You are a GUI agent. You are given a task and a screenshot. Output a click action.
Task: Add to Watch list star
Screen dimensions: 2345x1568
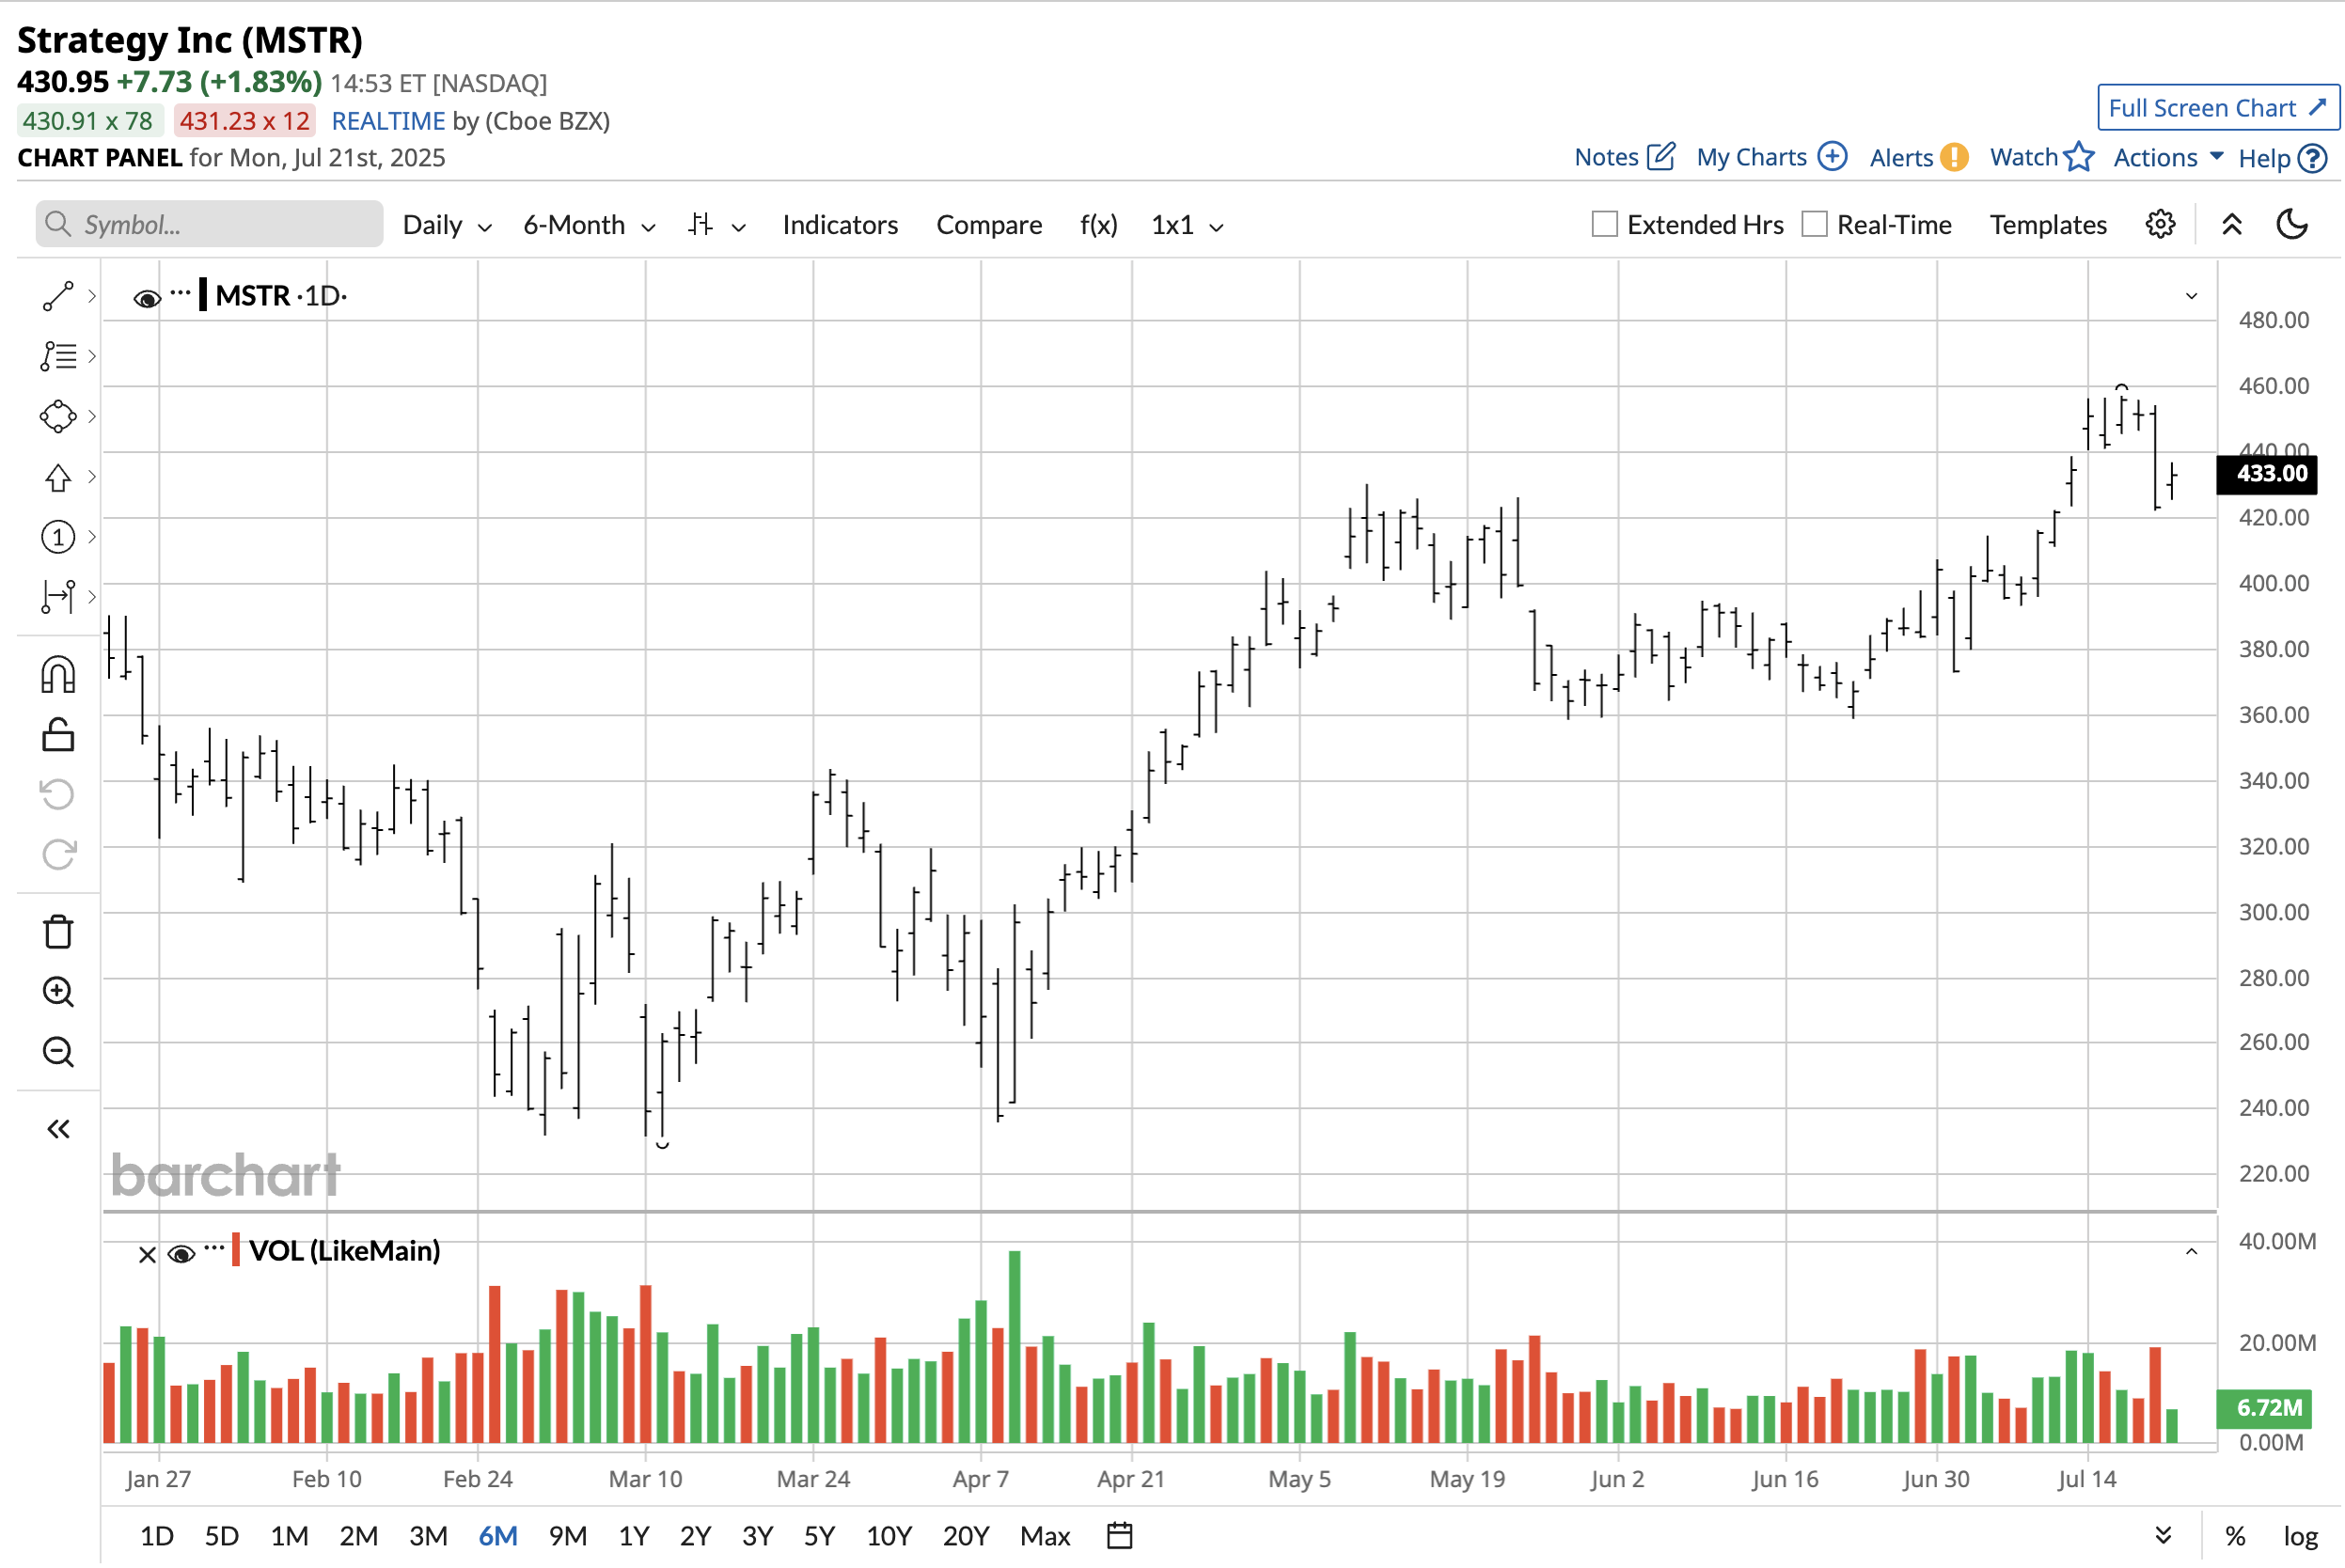click(2079, 157)
